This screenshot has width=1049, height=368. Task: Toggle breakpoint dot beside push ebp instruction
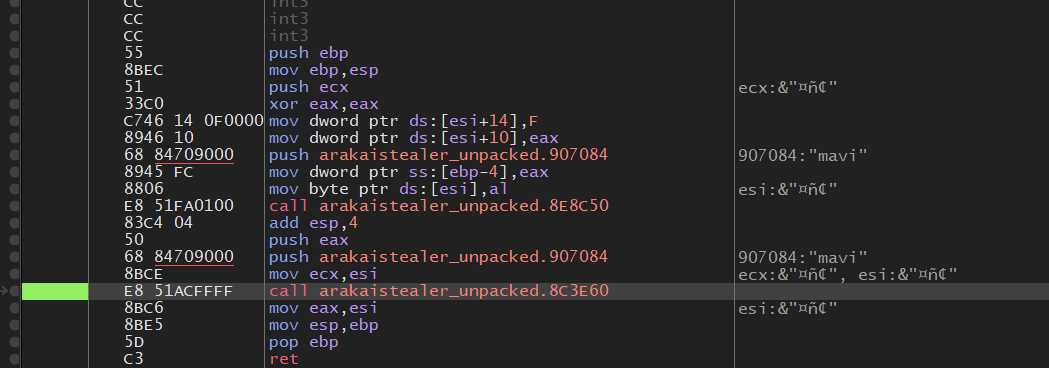pos(14,53)
